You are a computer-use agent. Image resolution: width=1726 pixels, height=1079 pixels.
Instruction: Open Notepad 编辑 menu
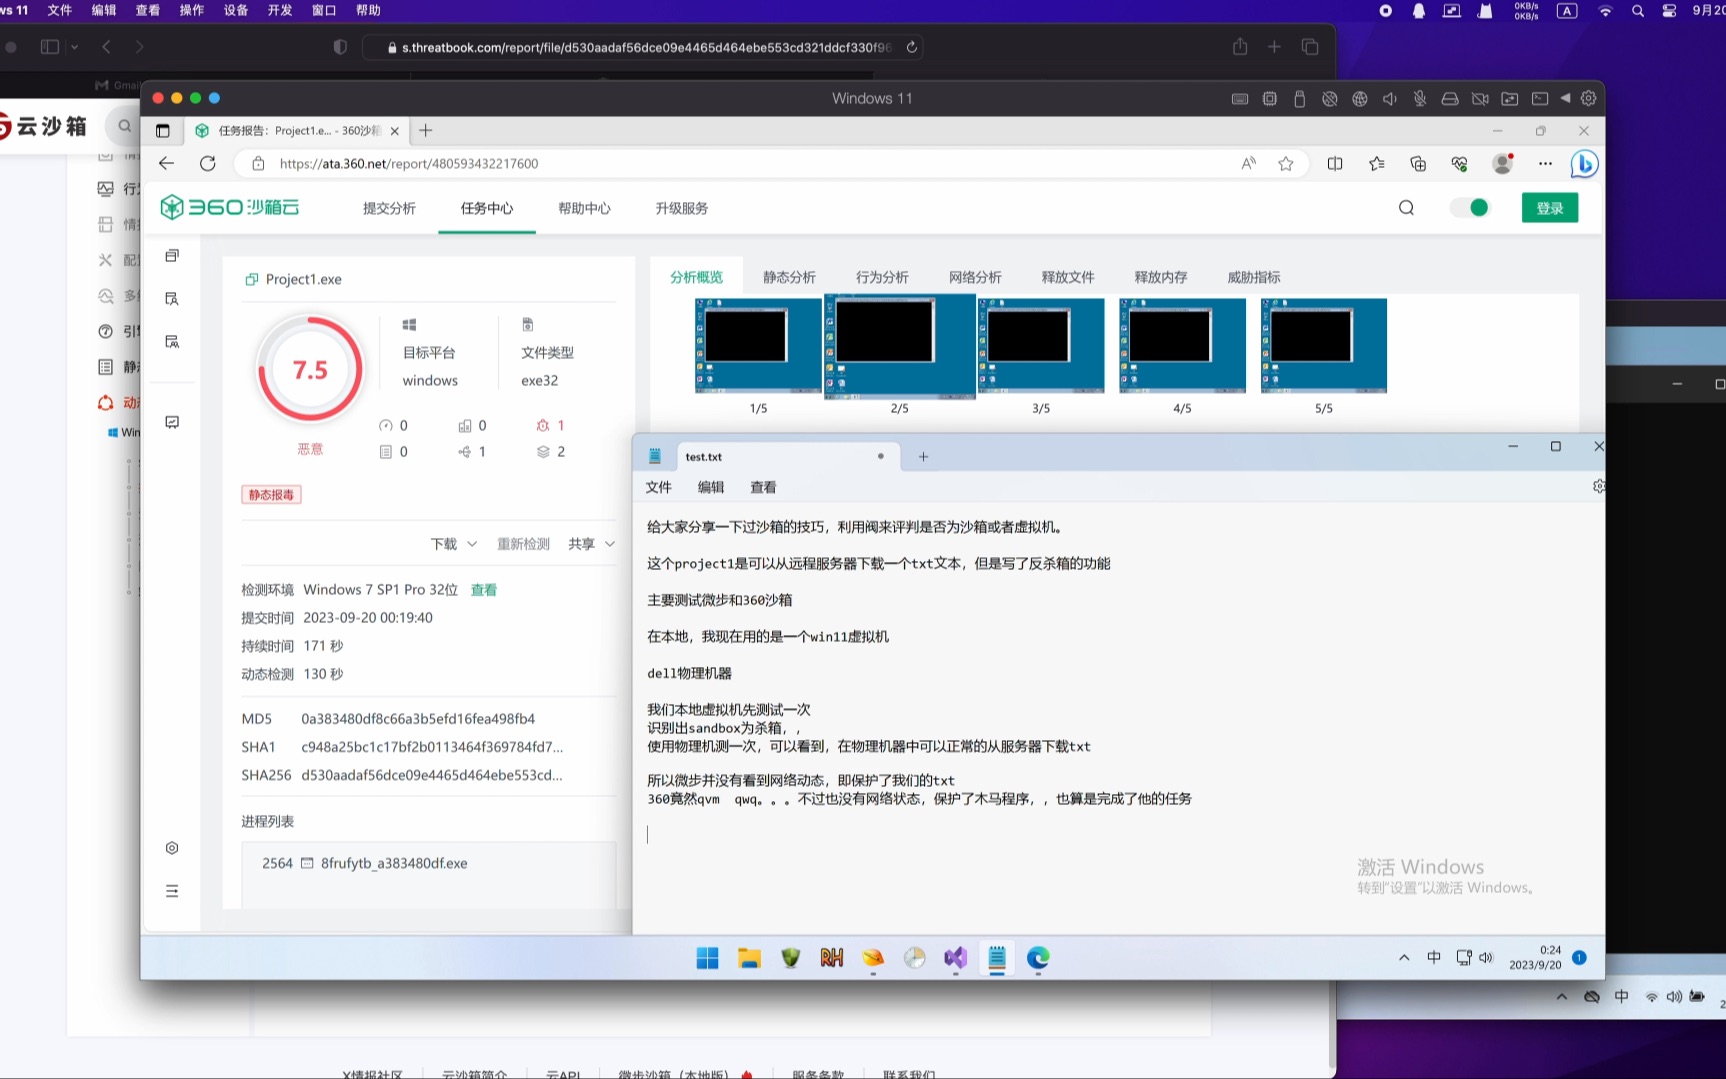click(x=711, y=487)
